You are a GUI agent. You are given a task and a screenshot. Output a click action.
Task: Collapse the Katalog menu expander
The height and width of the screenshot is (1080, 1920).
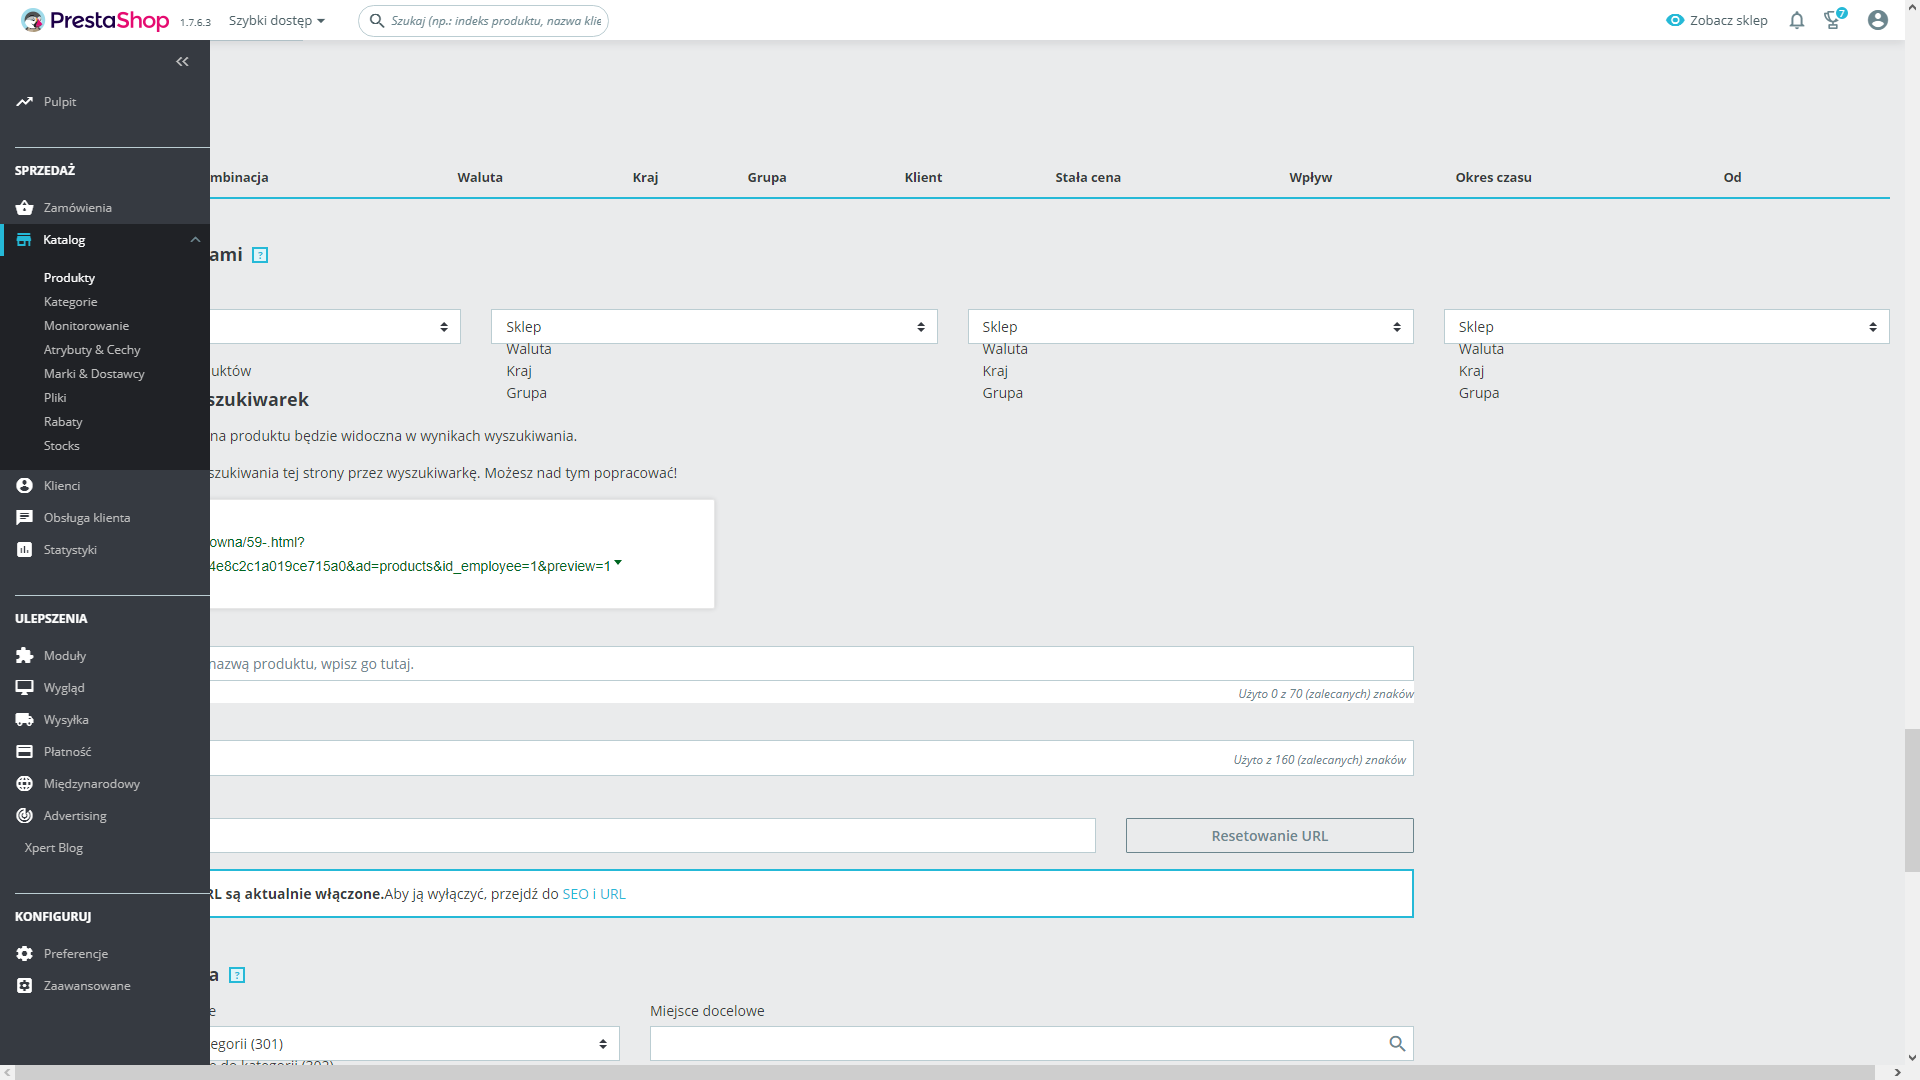point(195,240)
